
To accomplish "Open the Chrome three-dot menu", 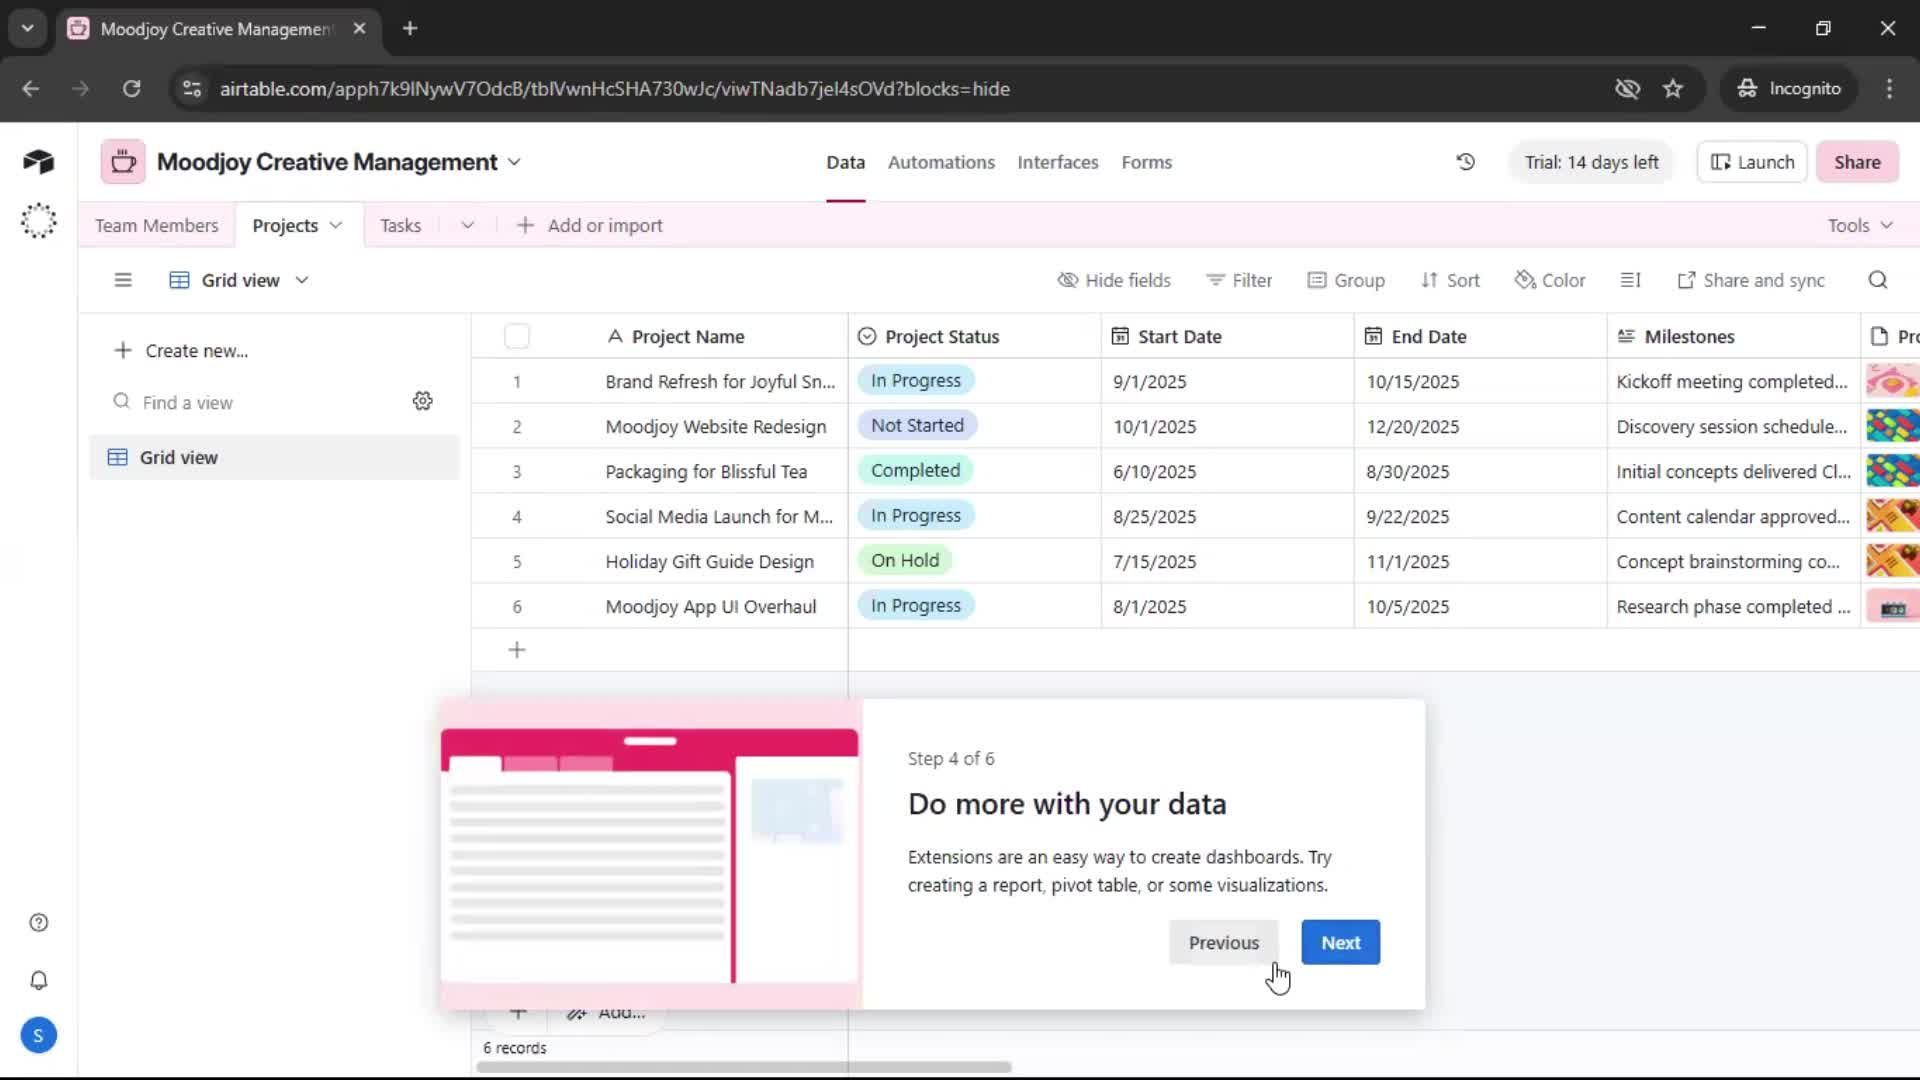I will (1889, 89).
